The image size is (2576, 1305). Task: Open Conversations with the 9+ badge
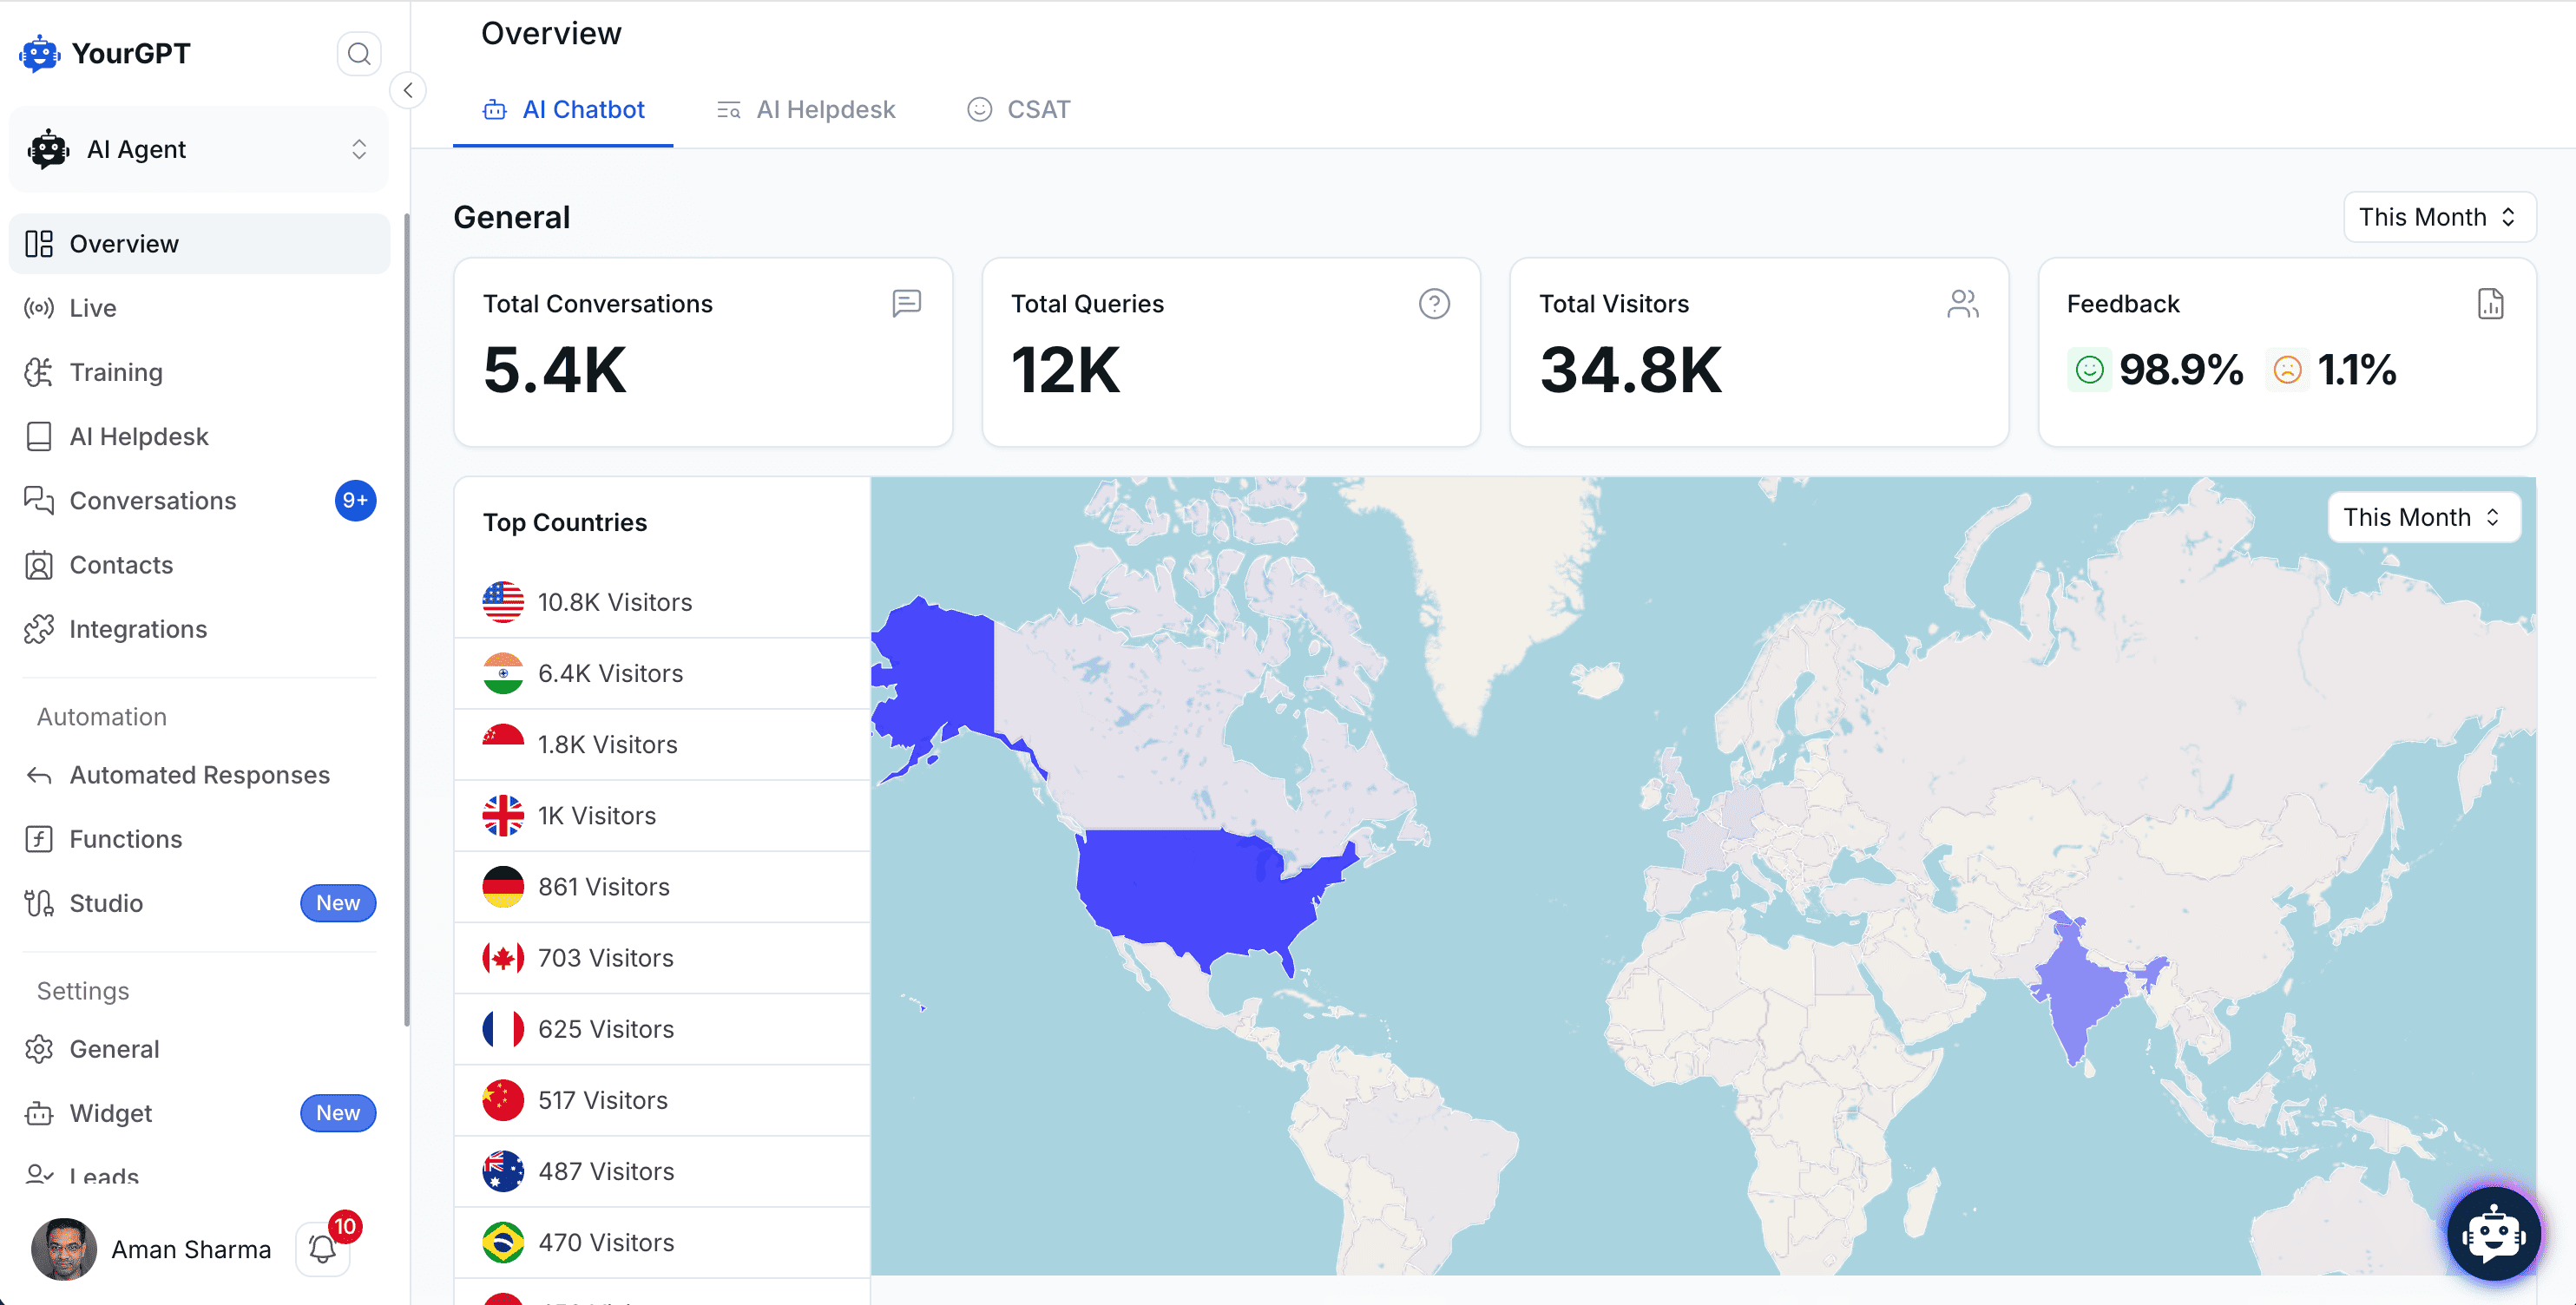coord(153,500)
